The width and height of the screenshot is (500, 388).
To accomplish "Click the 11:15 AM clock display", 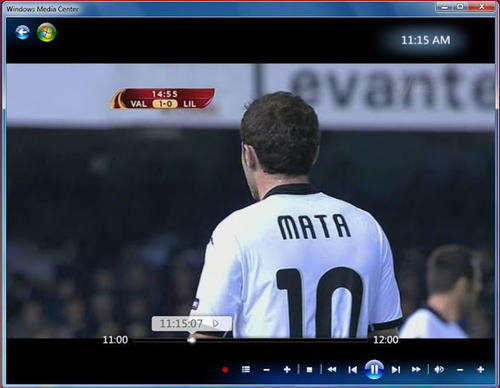I will pos(426,40).
